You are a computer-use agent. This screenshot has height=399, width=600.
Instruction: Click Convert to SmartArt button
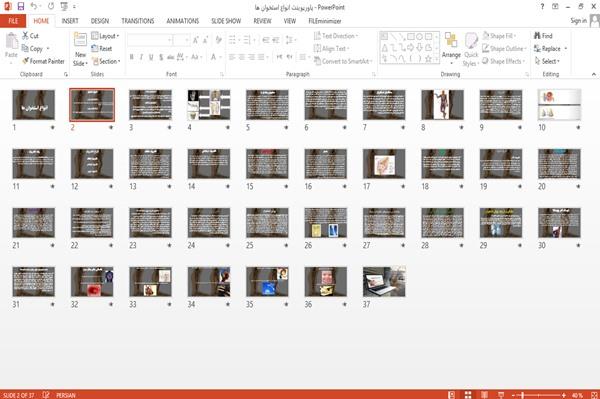coord(343,61)
